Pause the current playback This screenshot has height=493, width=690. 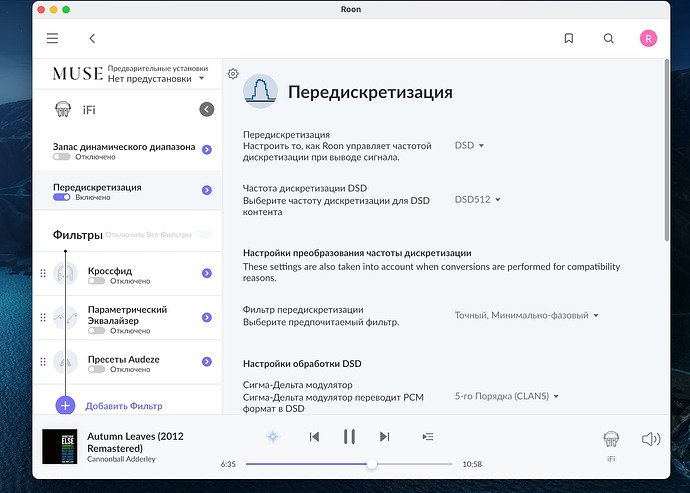click(x=349, y=437)
